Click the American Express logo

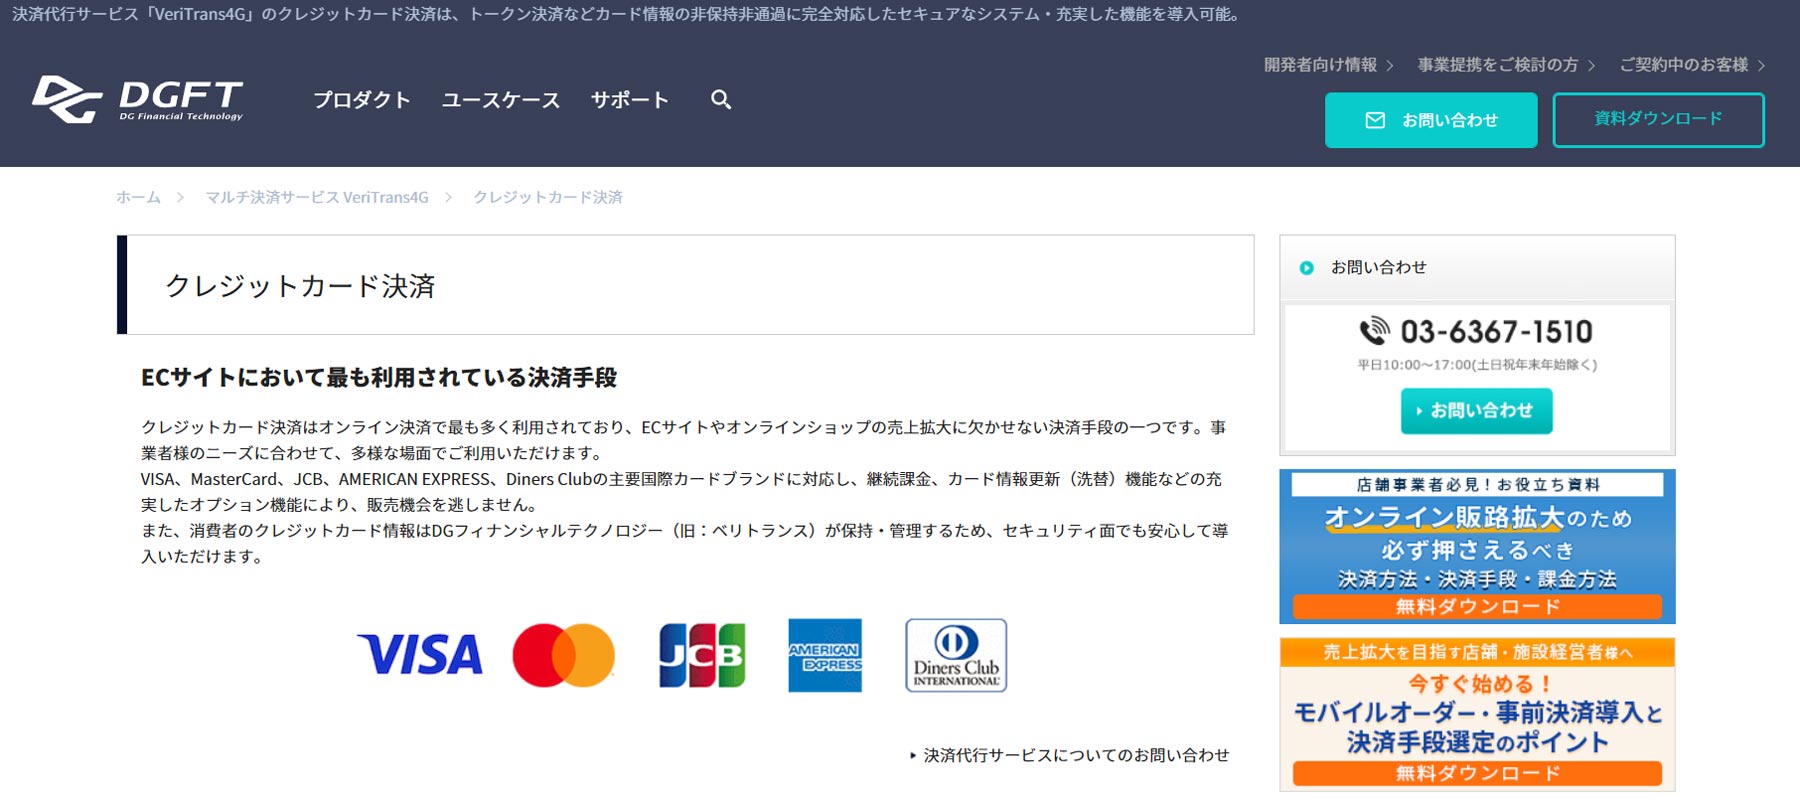825,655
